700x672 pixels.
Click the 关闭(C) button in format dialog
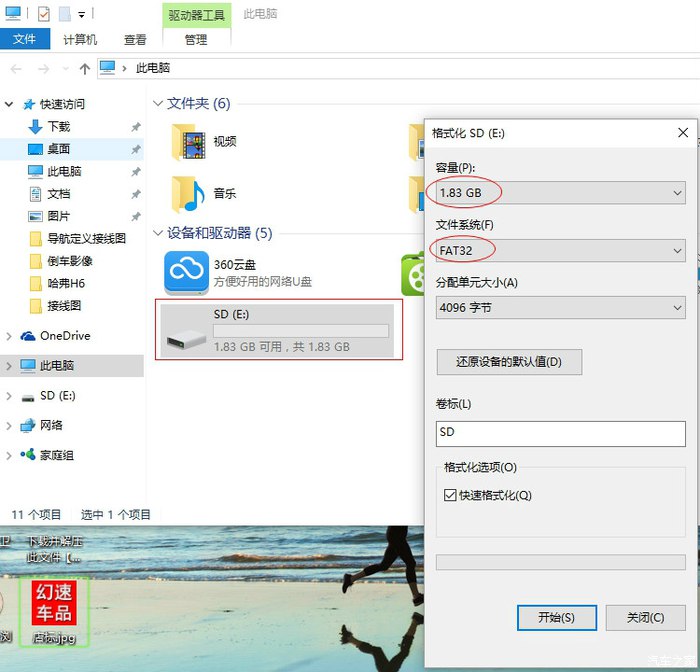[x=645, y=618]
